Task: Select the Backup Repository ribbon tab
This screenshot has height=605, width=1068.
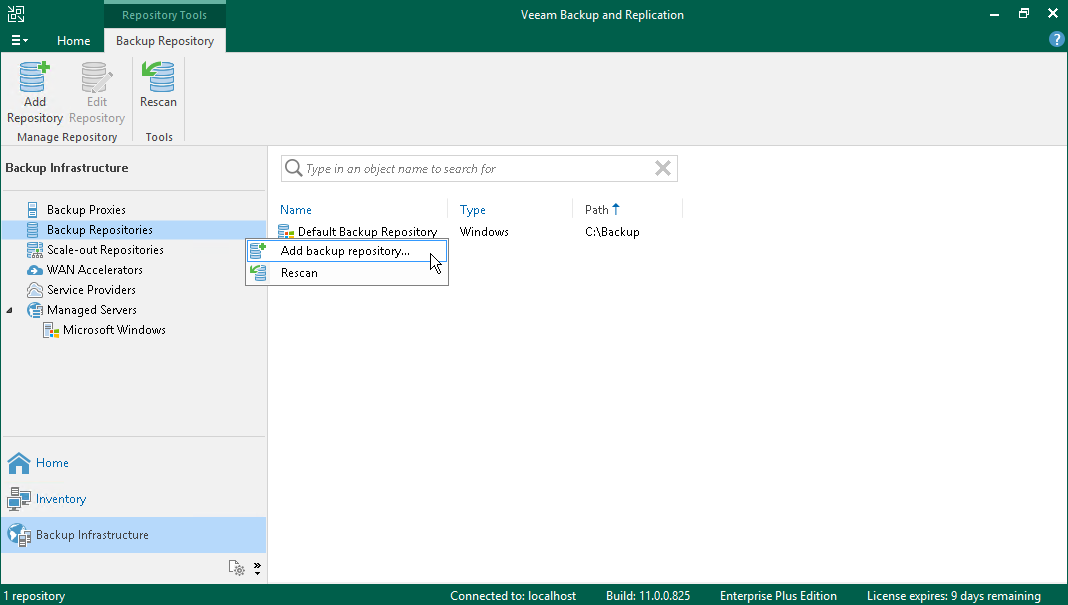Action: click(x=165, y=41)
